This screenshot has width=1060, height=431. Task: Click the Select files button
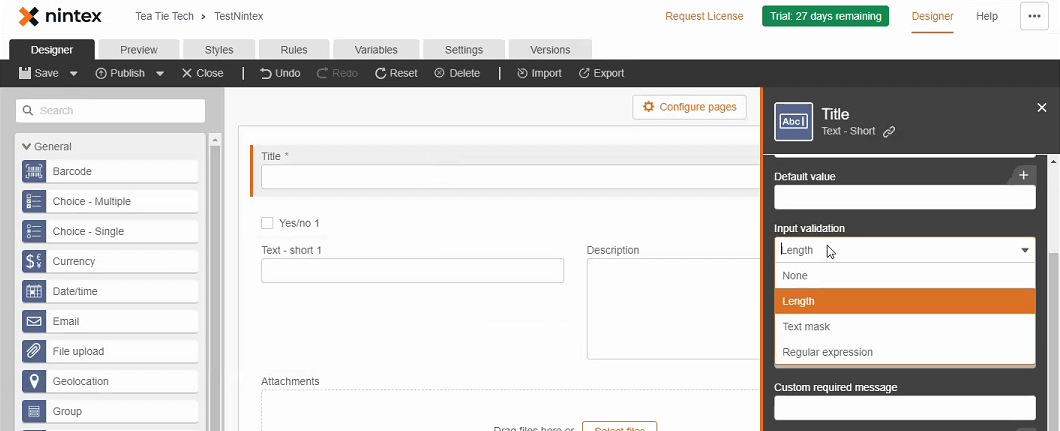[x=619, y=427]
